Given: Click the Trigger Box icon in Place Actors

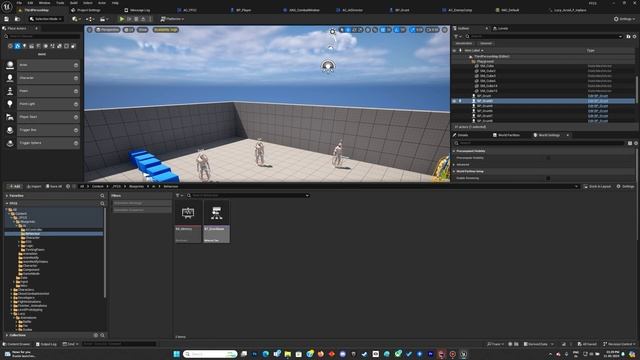Looking at the screenshot, I should tap(10, 130).
